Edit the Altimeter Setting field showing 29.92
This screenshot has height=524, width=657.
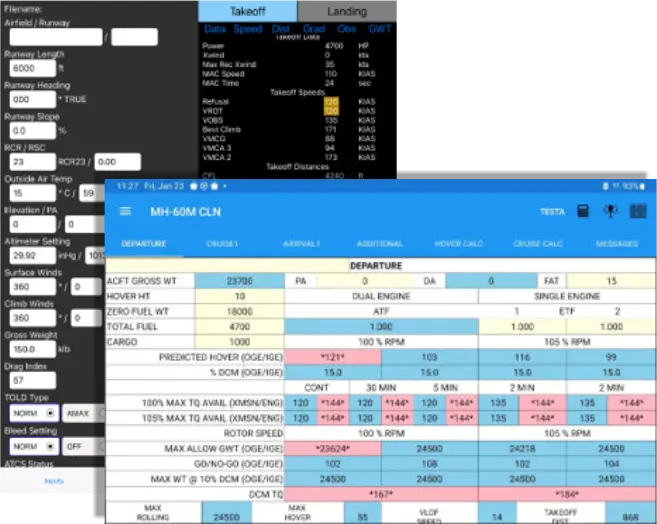click(x=32, y=256)
